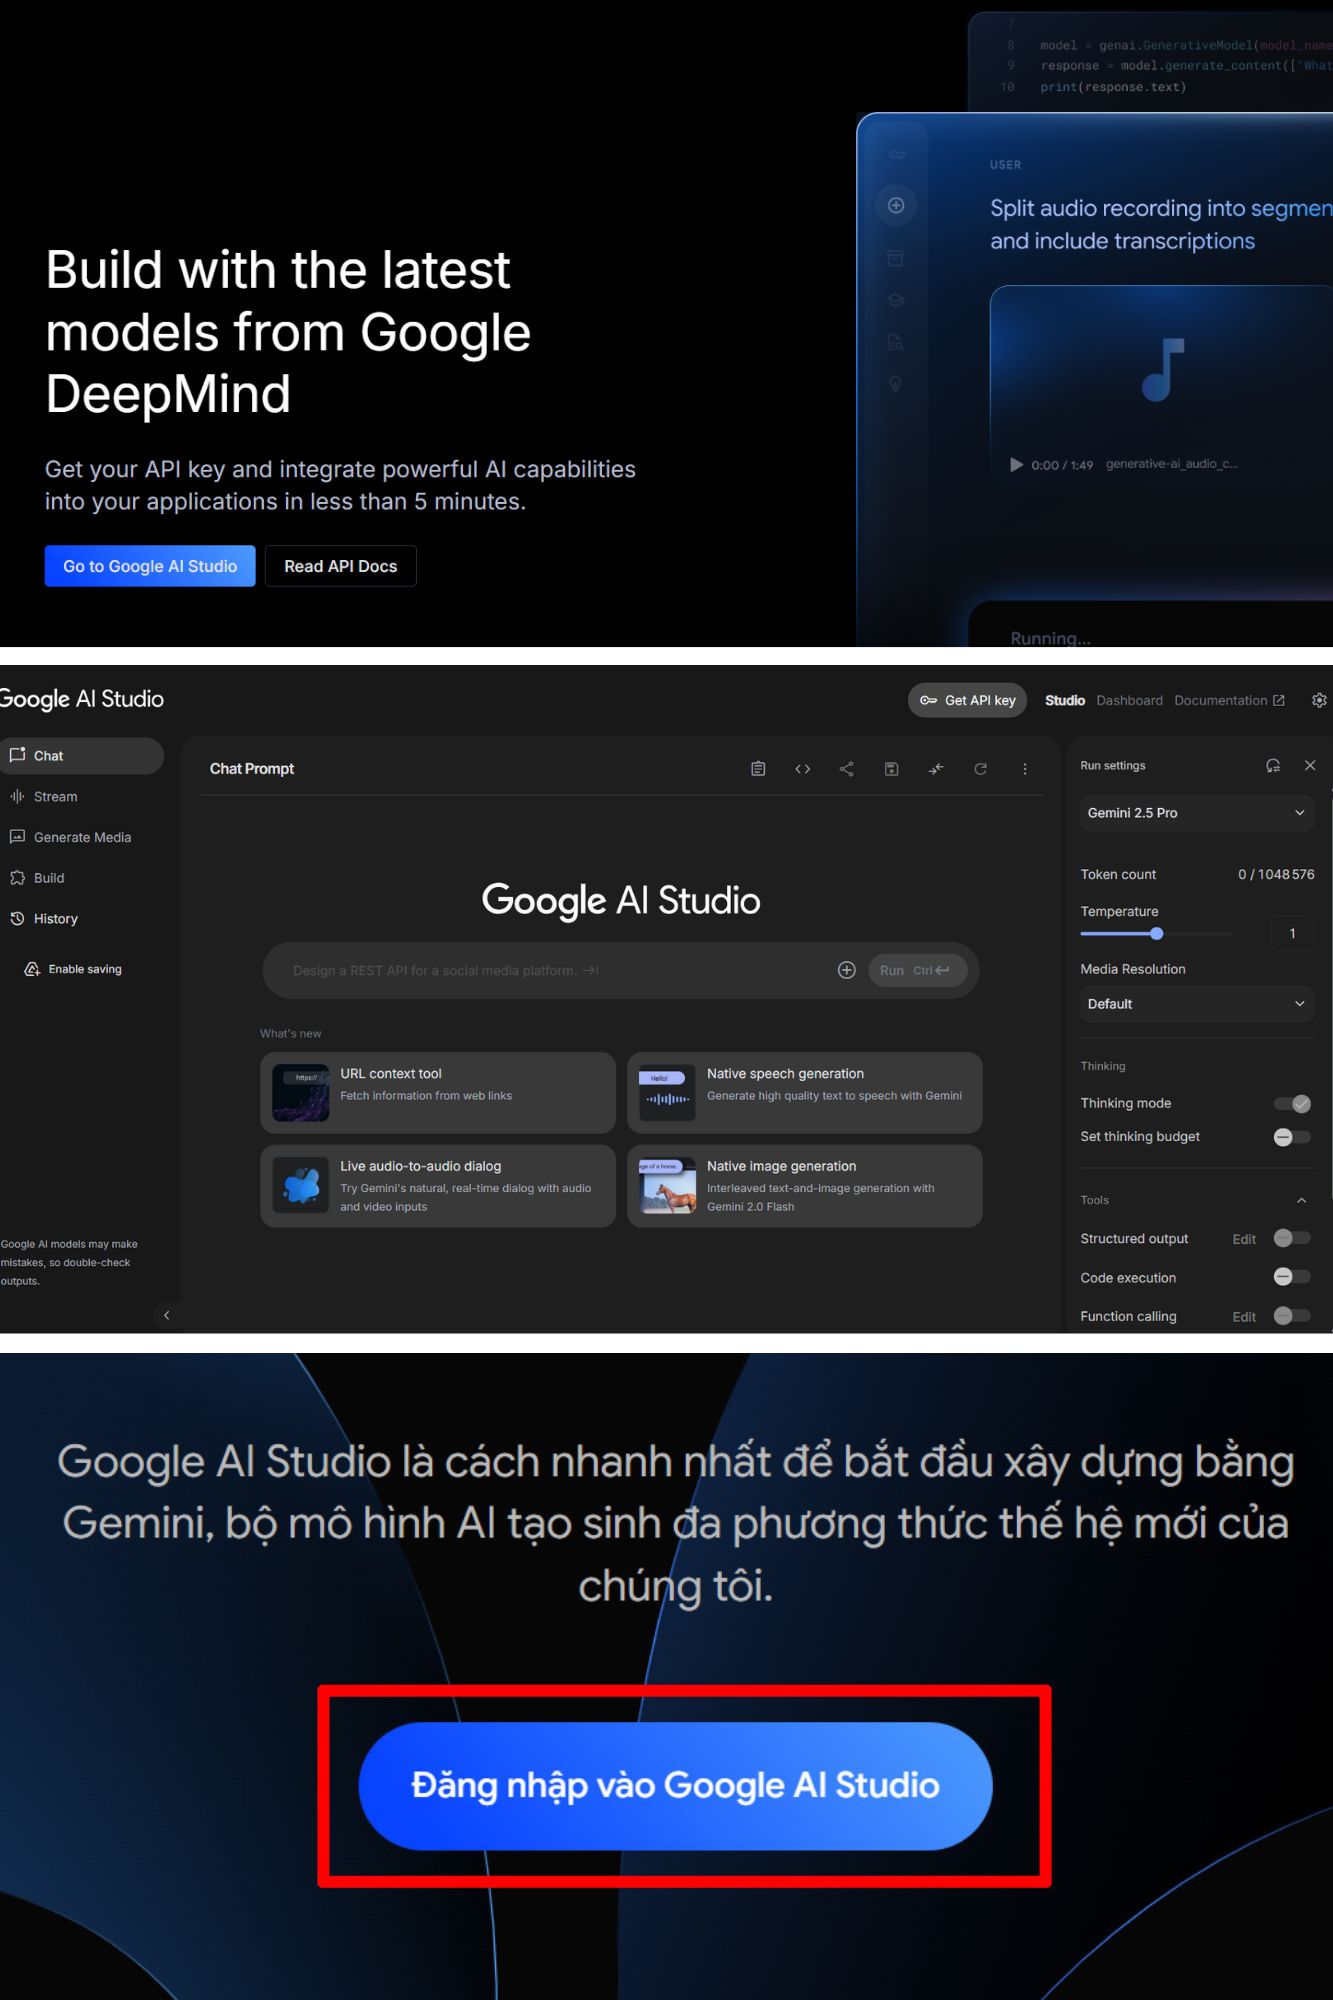Enable the Set thinking budget toggle
The width and height of the screenshot is (1333, 2000).
point(1292,1137)
